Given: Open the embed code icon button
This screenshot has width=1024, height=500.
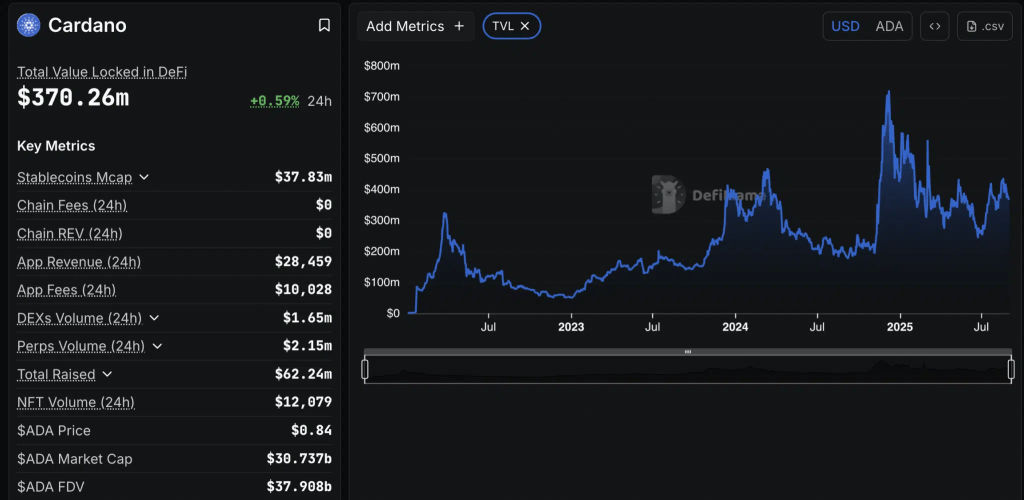Looking at the screenshot, I should (934, 26).
